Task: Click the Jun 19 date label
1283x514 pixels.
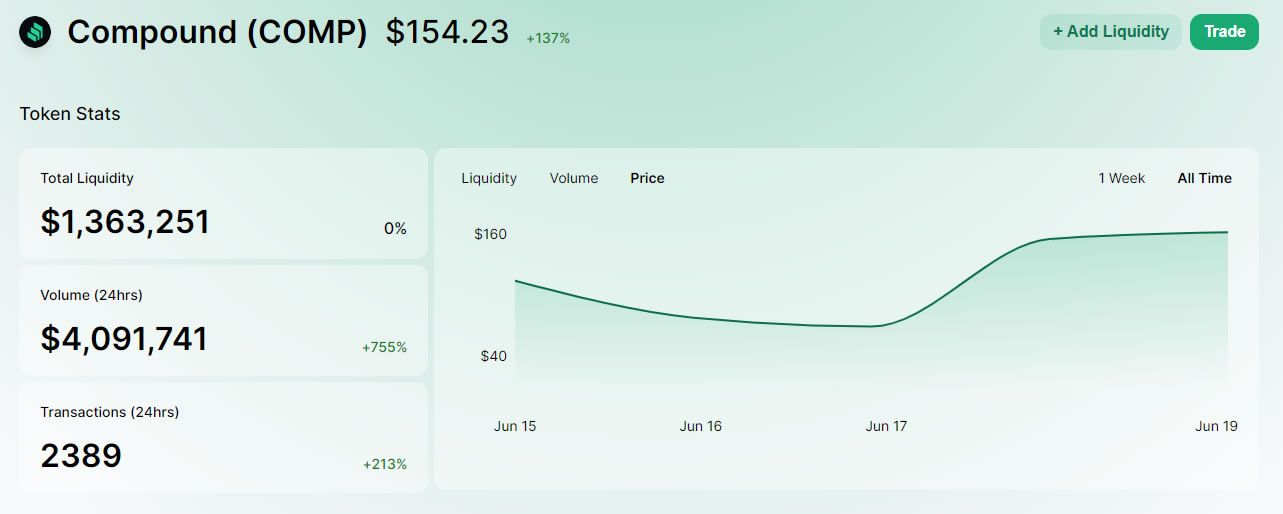Action: click(x=1216, y=426)
